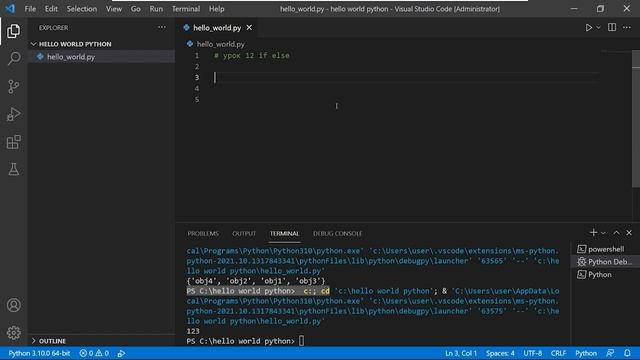Image resolution: width=640 pixels, height=360 pixels.
Task: Open the Go menu
Action: [x=136, y=9]
